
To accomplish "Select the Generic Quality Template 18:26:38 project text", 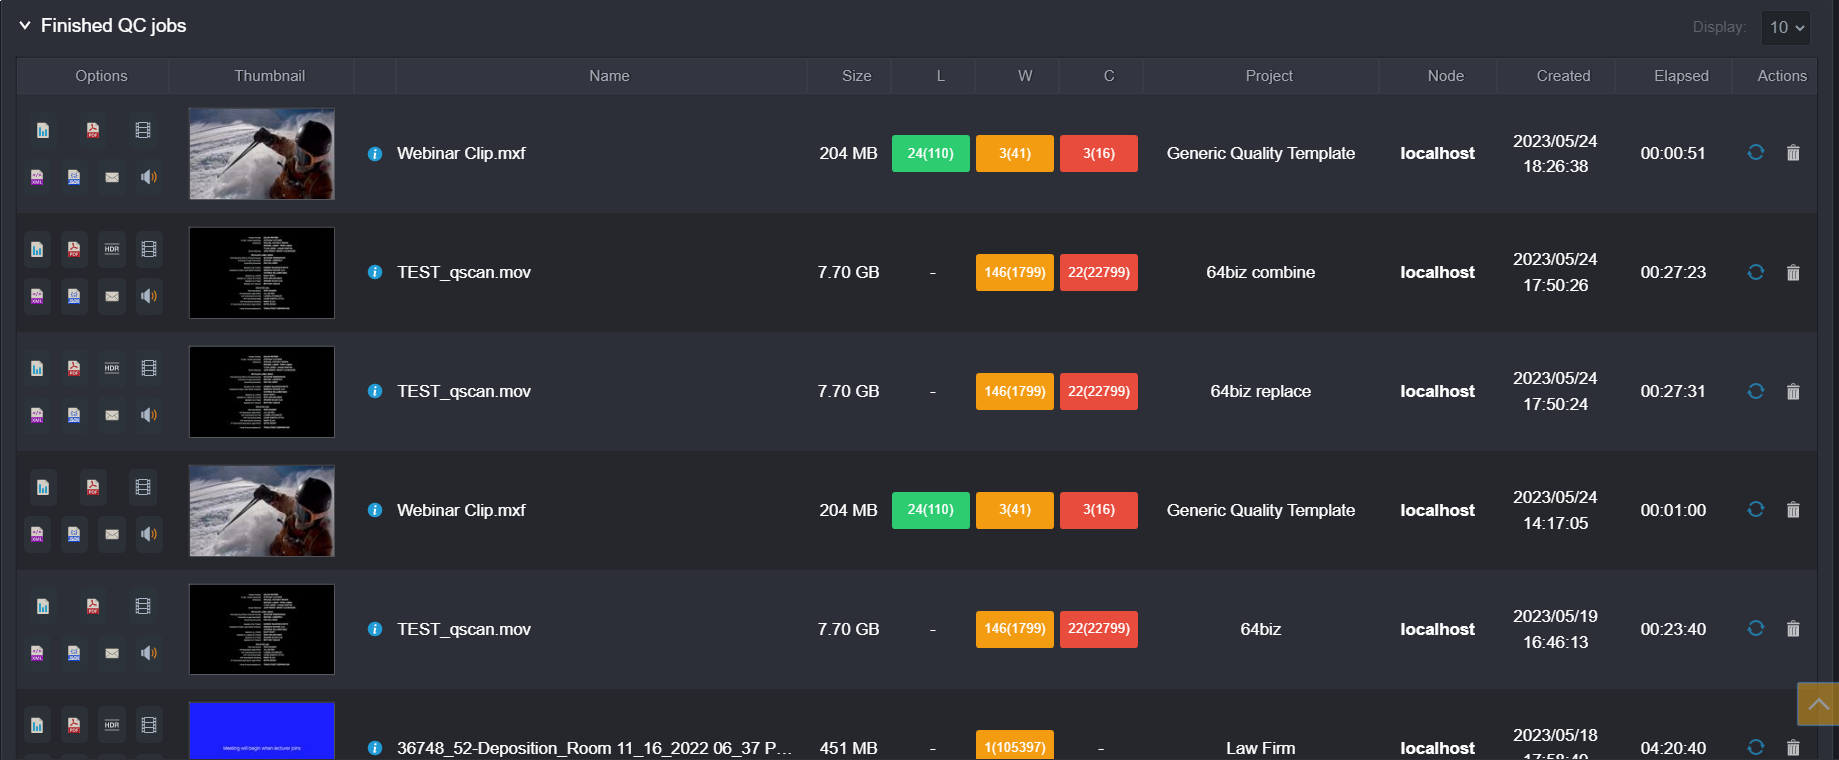I will click(1261, 153).
